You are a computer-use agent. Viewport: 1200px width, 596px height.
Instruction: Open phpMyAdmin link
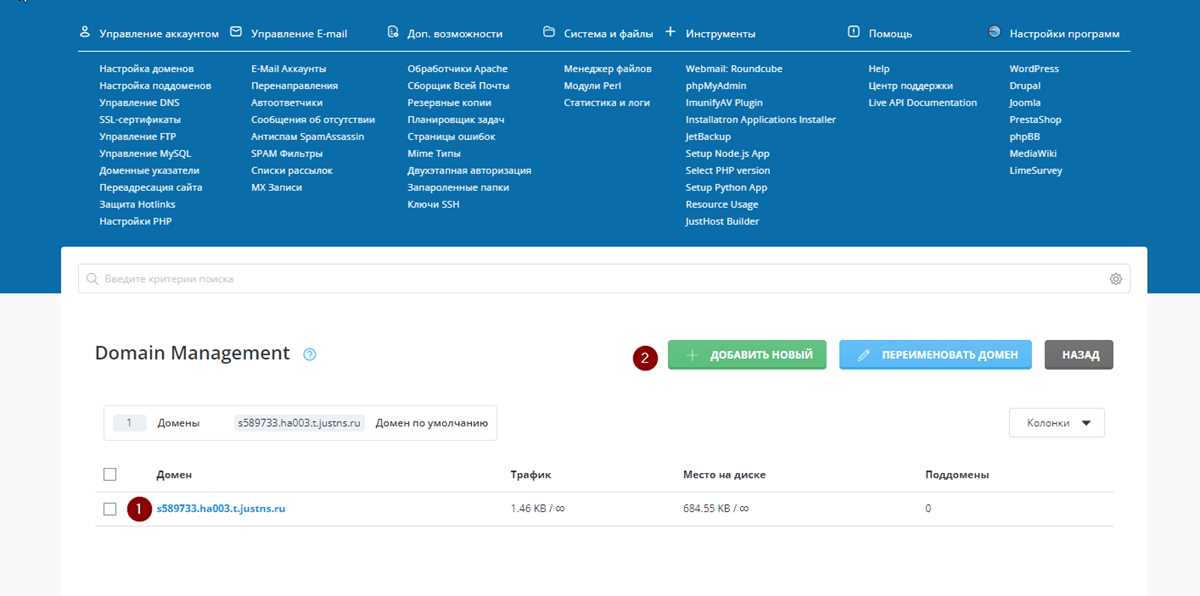pos(718,86)
